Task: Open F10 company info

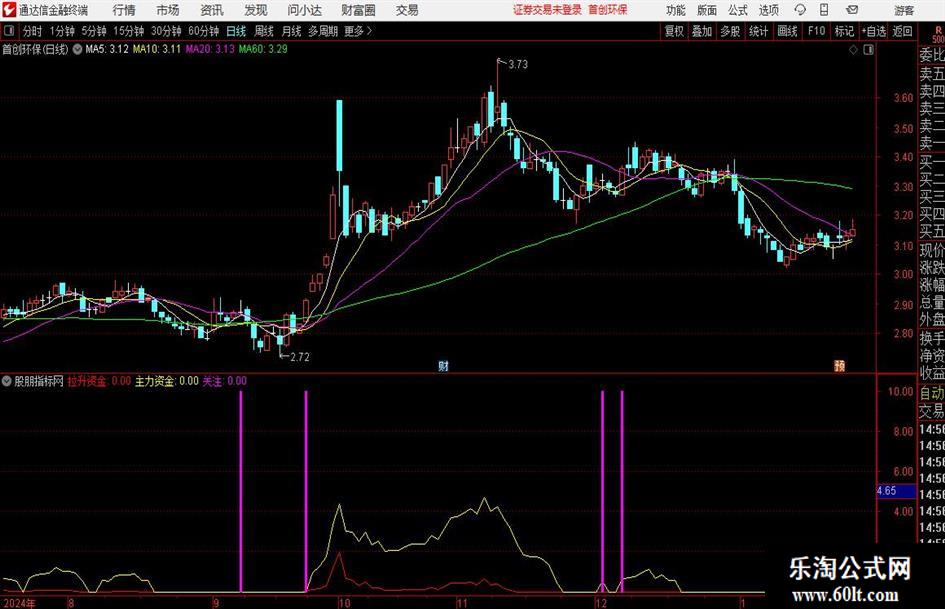Action: point(816,31)
